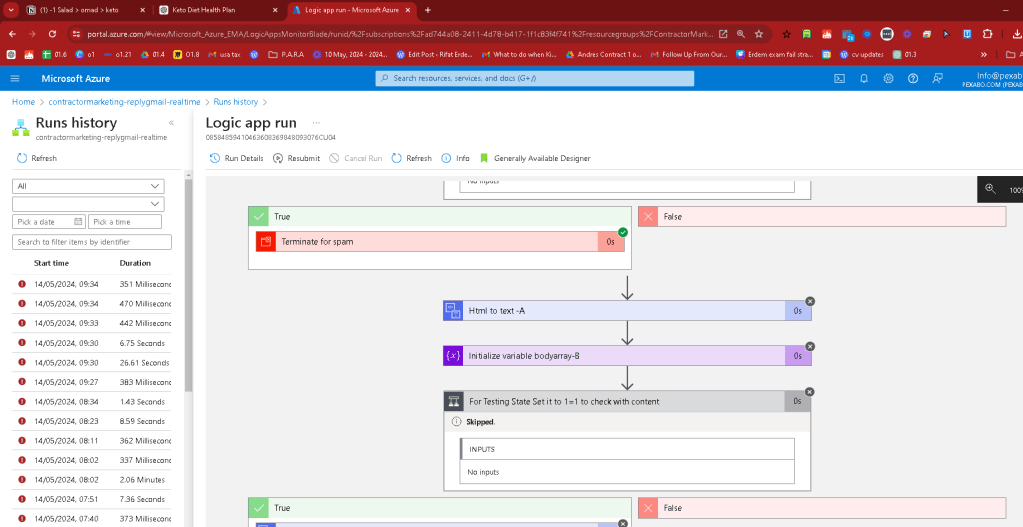
Task: Click the Azure search resources box
Action: coord(534,78)
